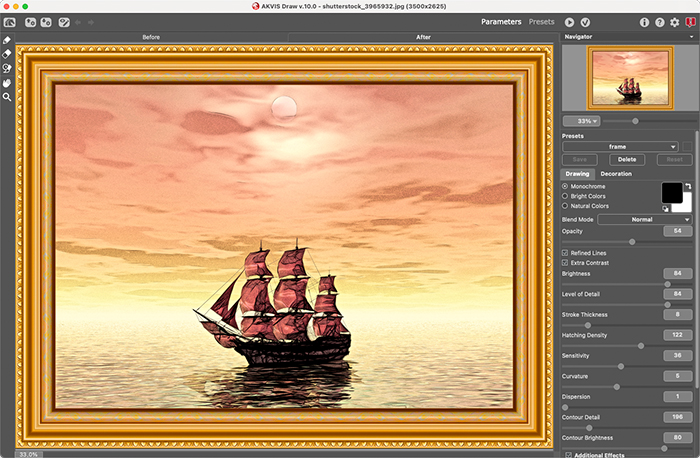Swap colors using the curved arrow icon

coord(687,186)
